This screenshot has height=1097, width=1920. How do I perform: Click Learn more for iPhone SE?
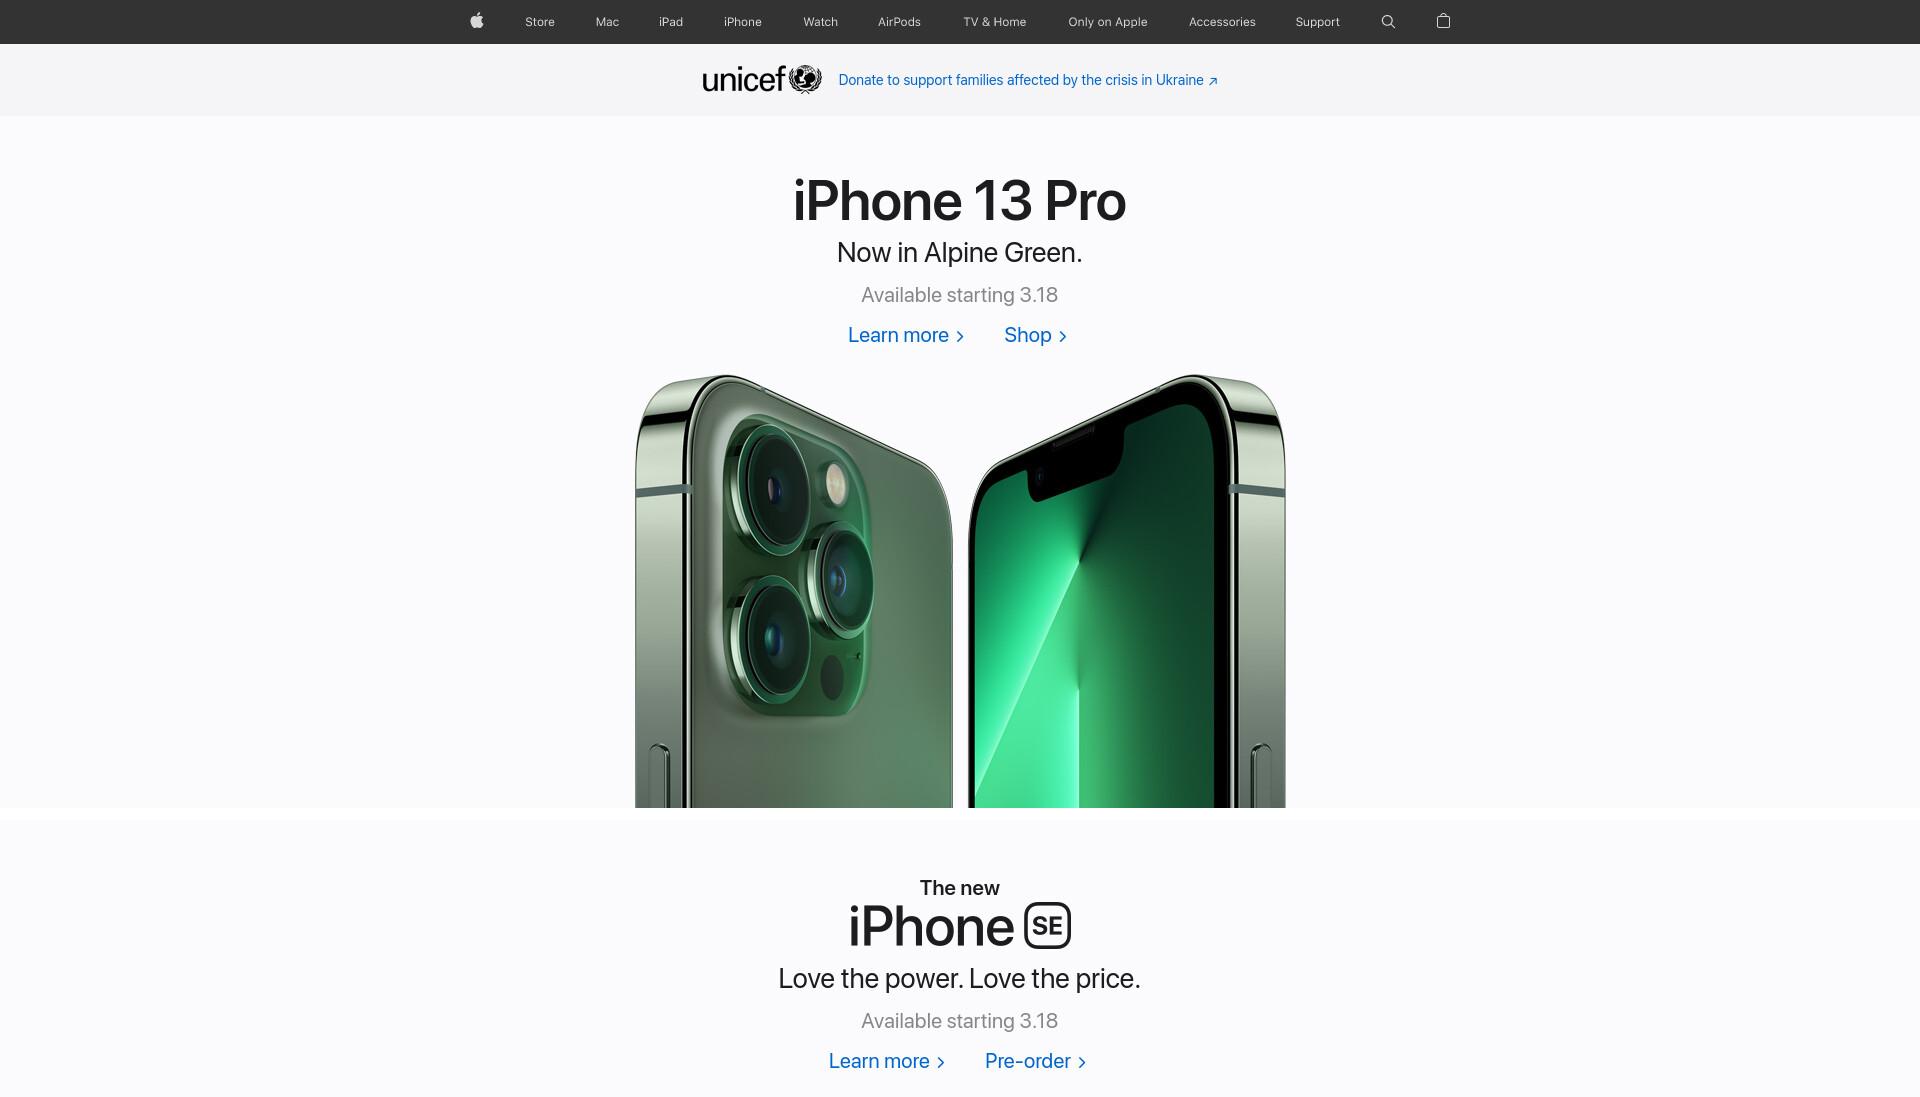coord(887,1061)
